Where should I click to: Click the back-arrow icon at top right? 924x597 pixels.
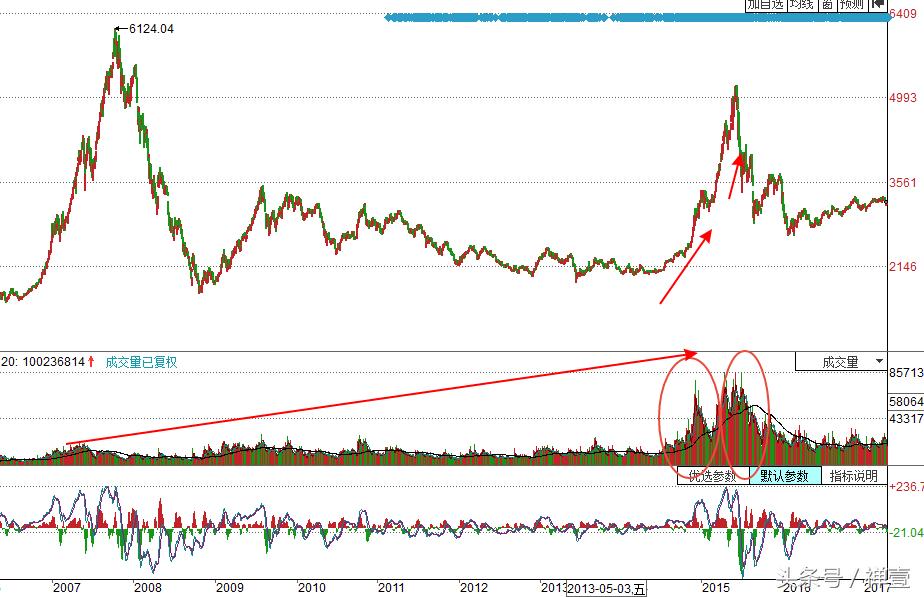coord(878,4)
